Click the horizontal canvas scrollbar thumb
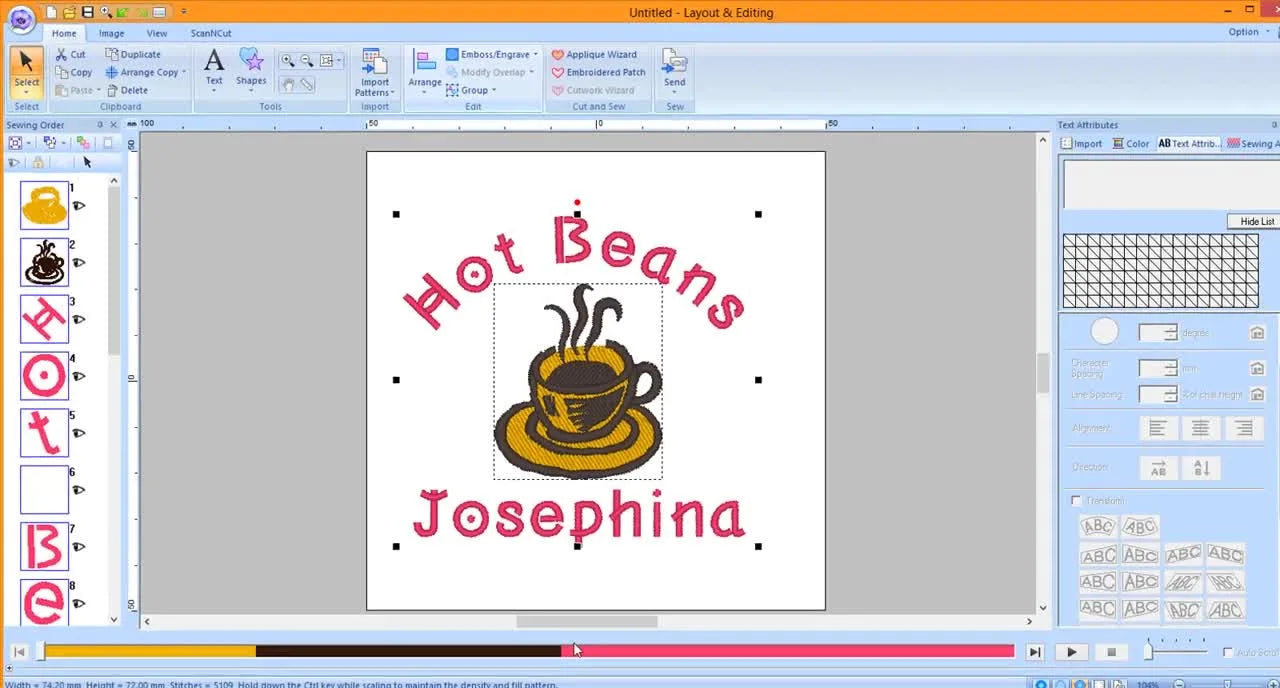 click(x=587, y=621)
